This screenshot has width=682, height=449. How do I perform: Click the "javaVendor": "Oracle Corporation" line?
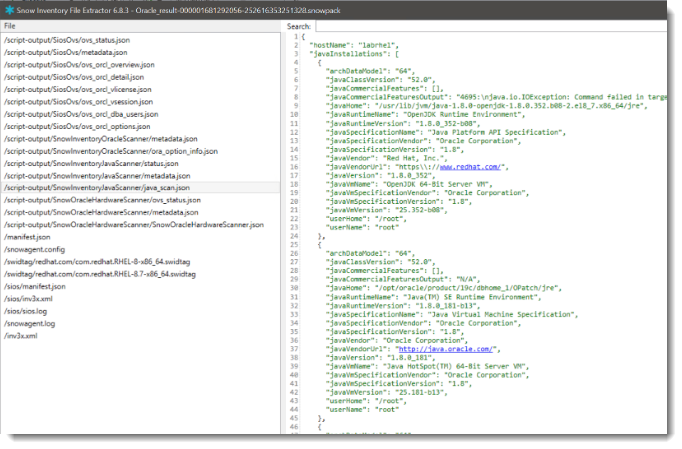(397, 340)
